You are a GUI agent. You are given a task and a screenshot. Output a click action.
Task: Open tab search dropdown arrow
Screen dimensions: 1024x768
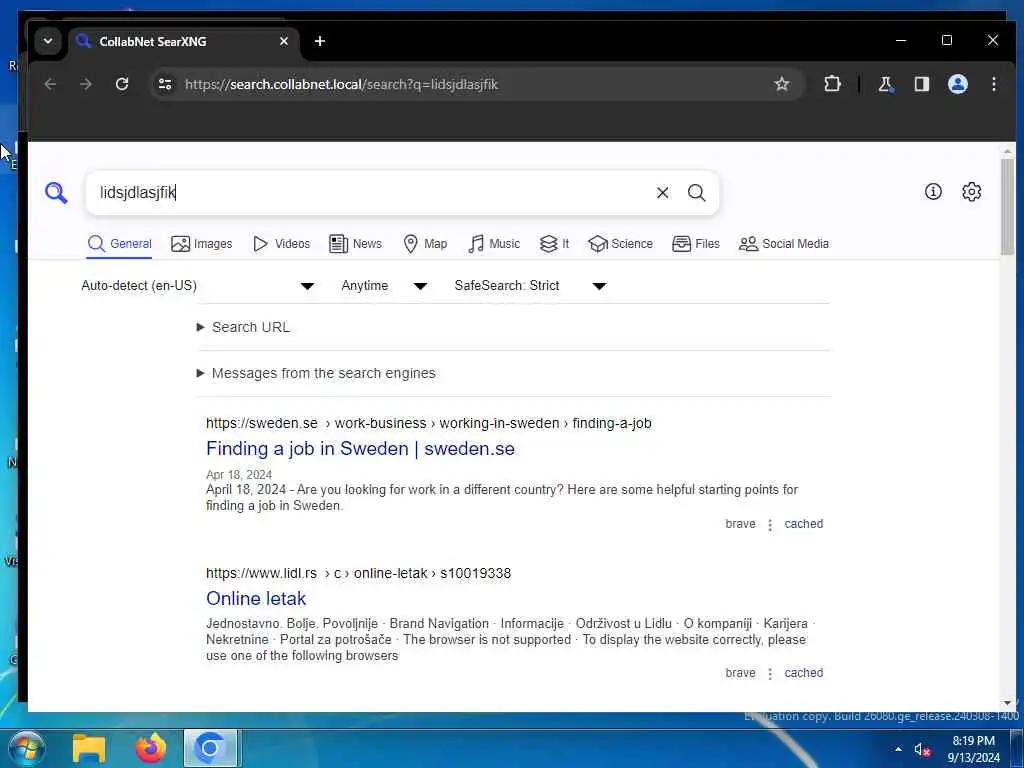[48, 41]
